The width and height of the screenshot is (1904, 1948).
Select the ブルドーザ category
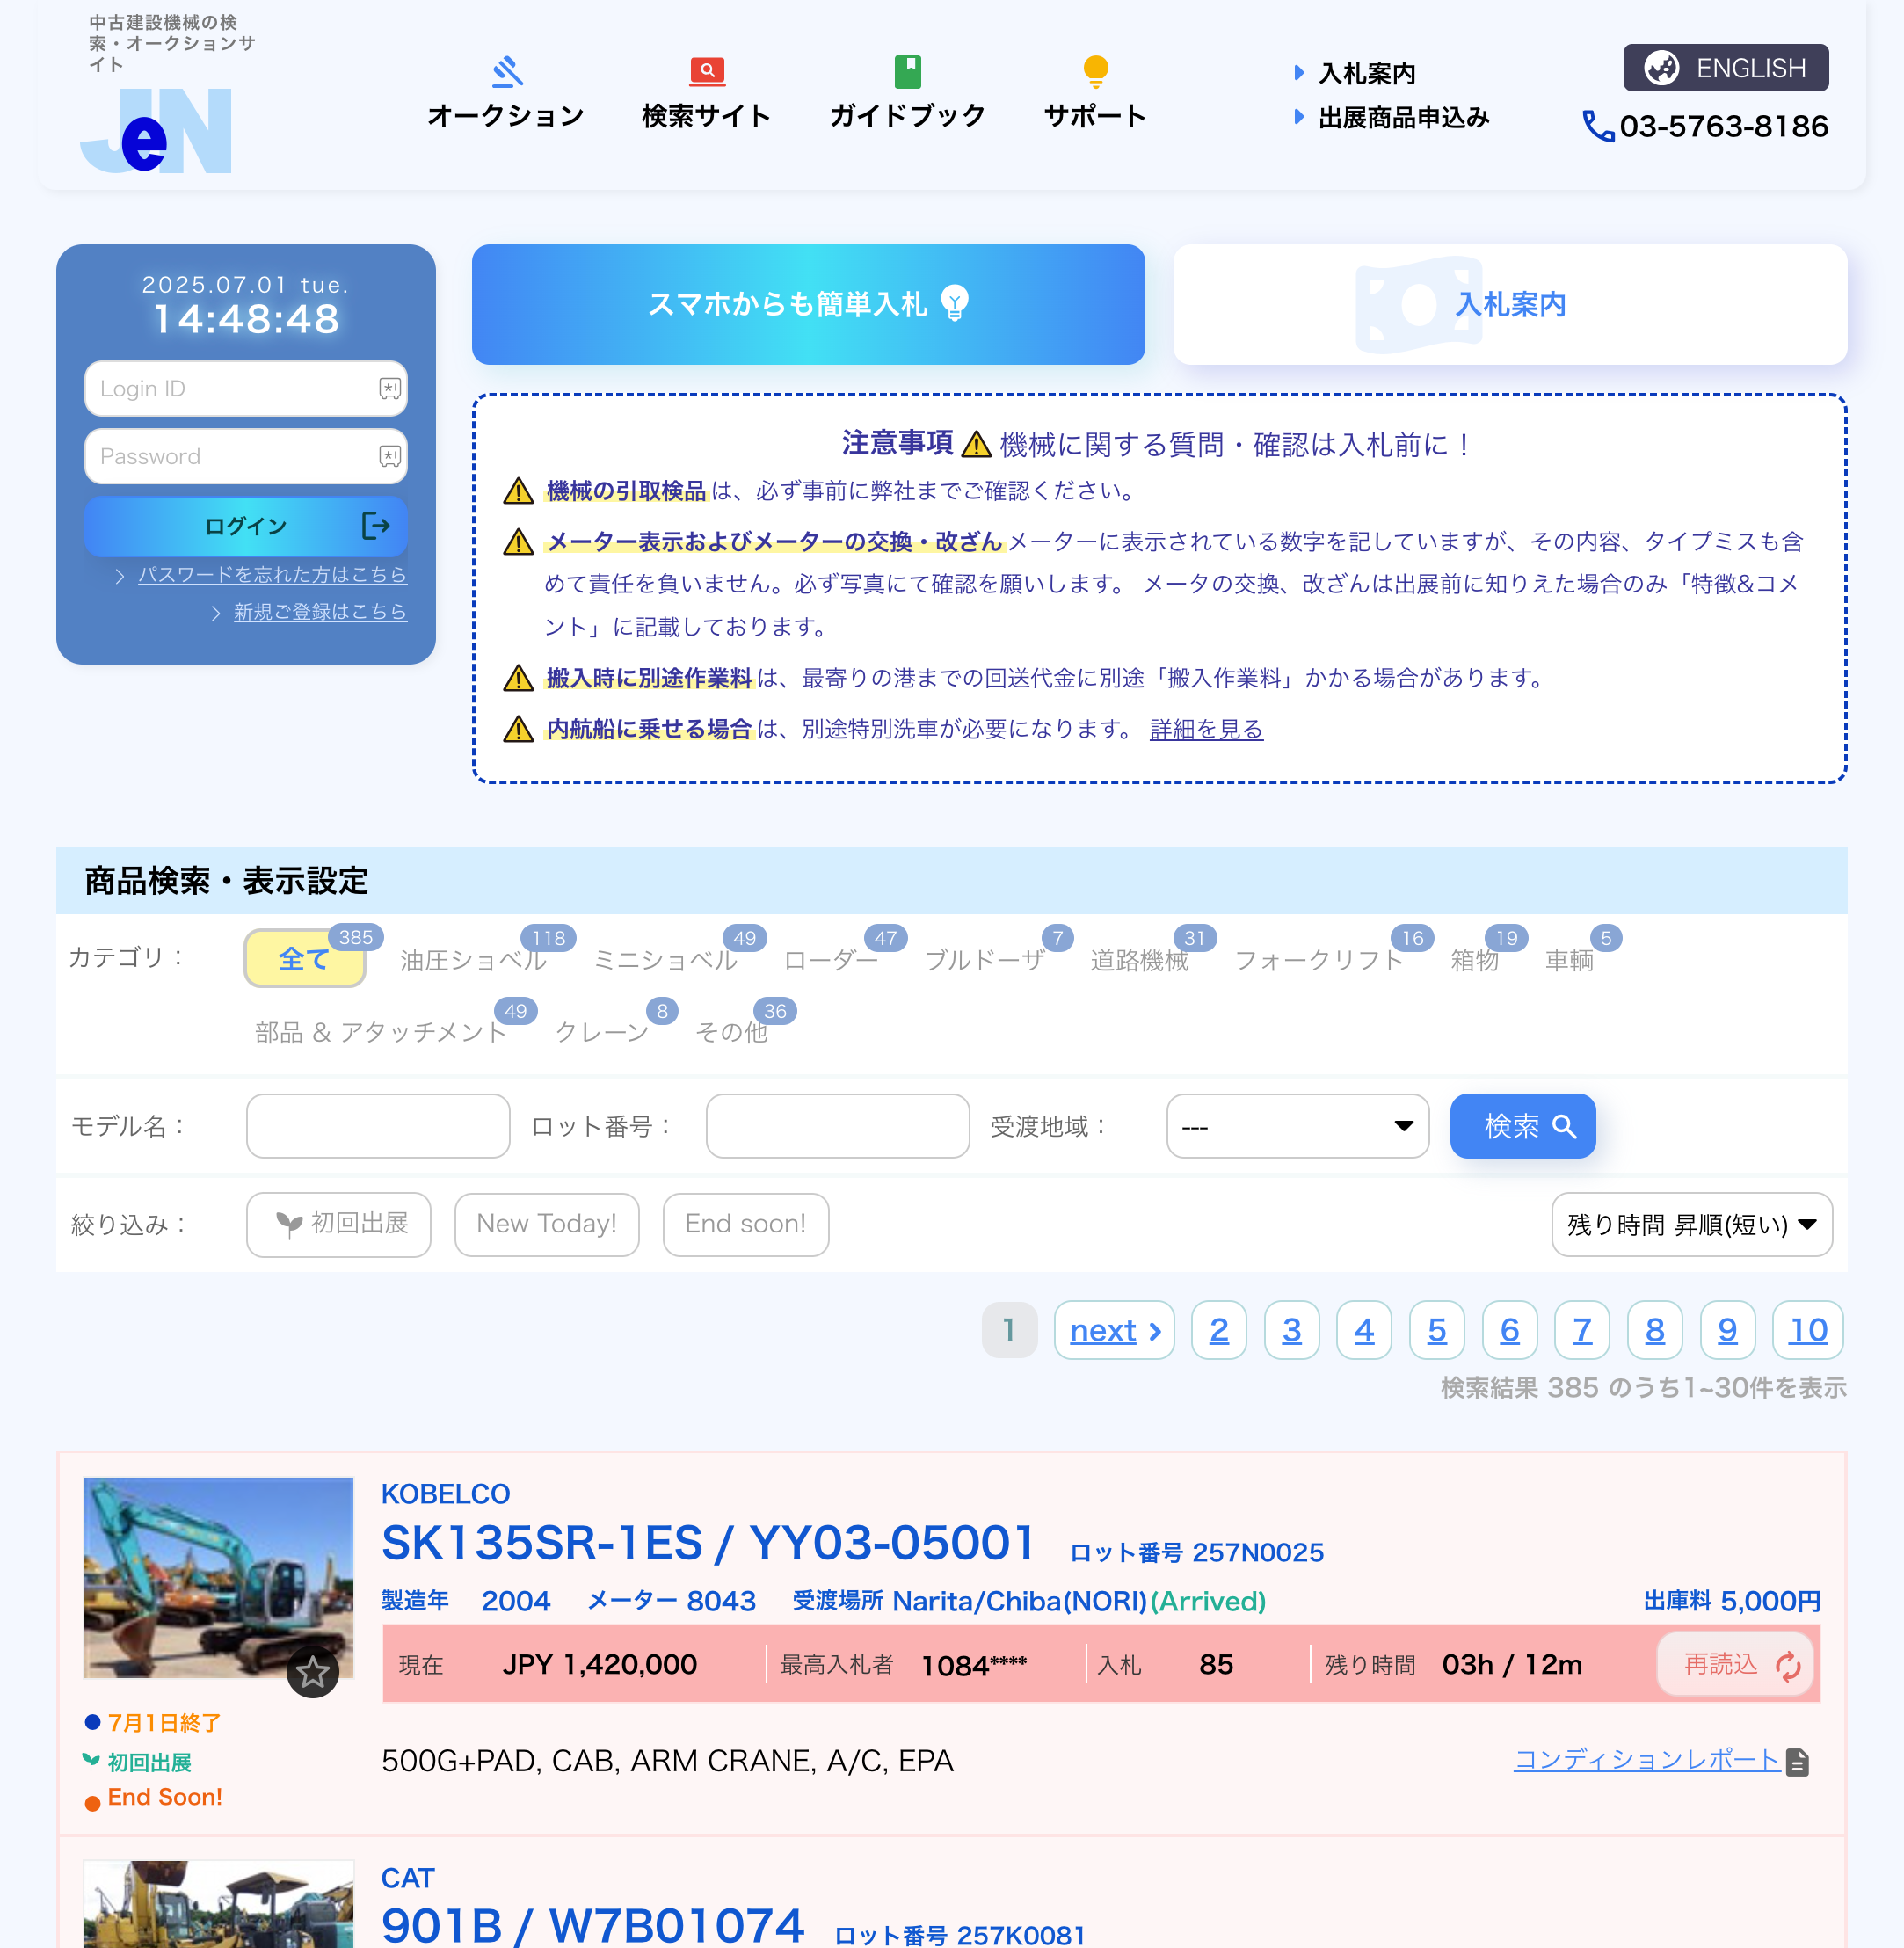[x=984, y=960]
